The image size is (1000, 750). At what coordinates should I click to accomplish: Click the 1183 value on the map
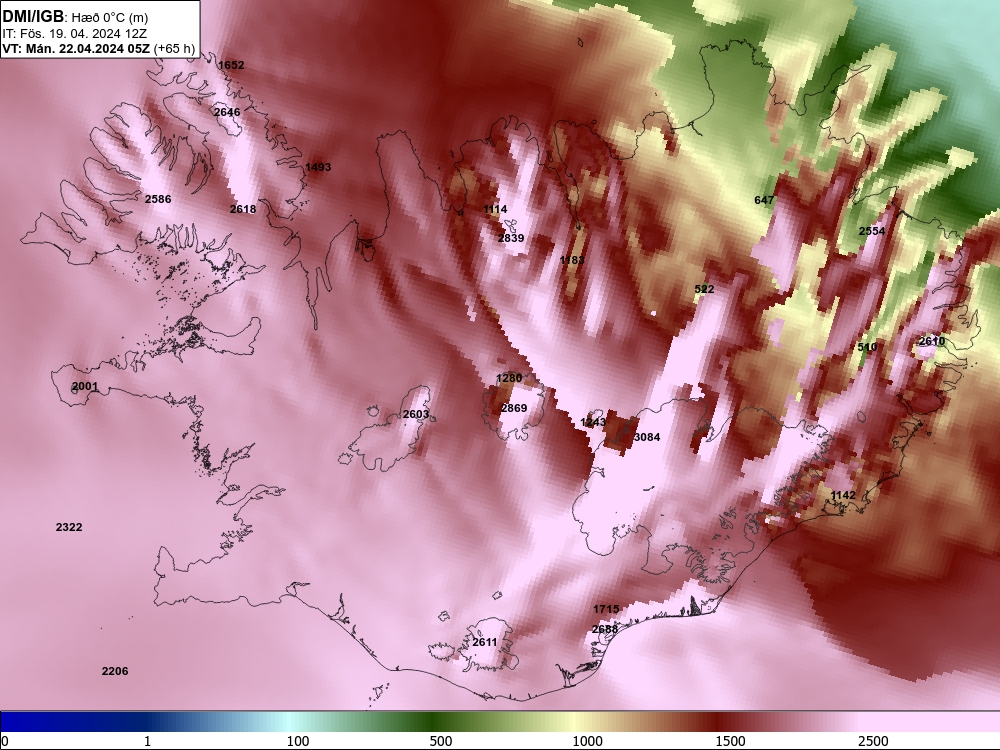click(572, 260)
